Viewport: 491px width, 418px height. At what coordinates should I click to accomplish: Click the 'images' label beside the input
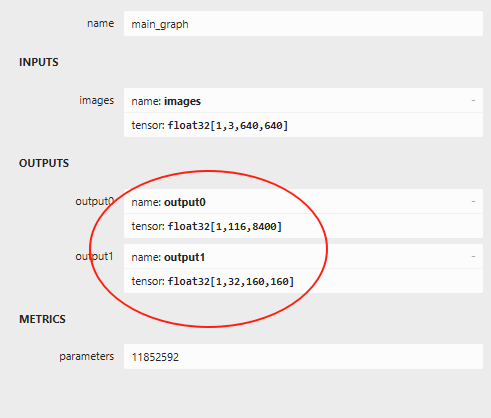pos(97,101)
